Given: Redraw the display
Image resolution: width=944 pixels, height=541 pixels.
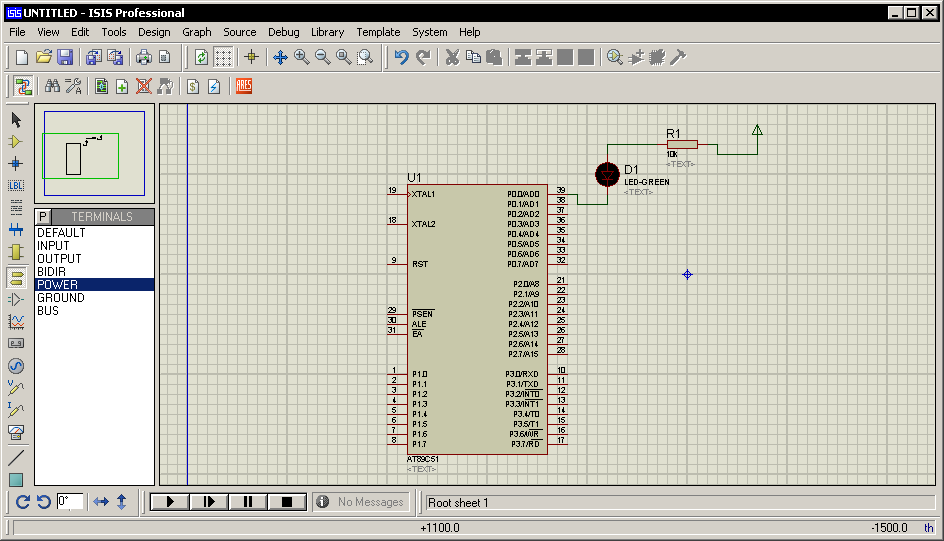Looking at the screenshot, I should 201,57.
